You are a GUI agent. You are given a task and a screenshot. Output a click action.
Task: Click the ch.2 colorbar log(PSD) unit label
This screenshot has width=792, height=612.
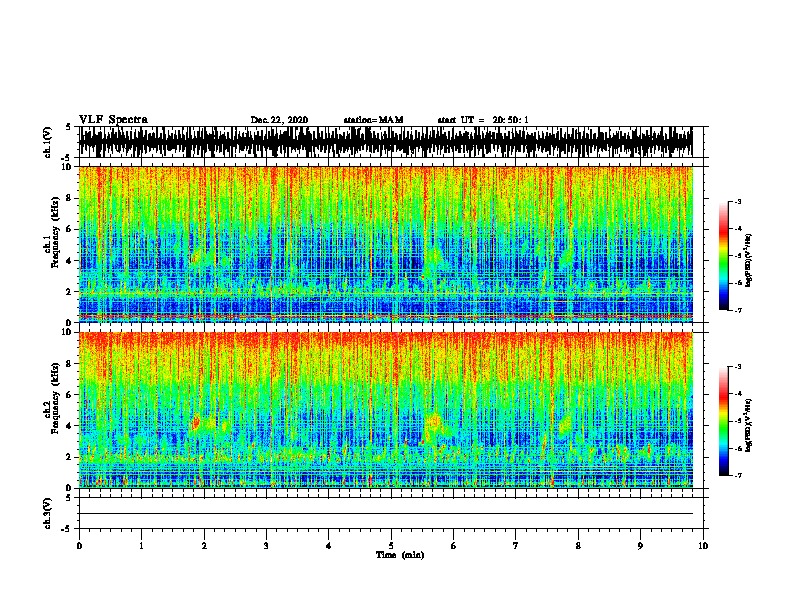coord(749,425)
